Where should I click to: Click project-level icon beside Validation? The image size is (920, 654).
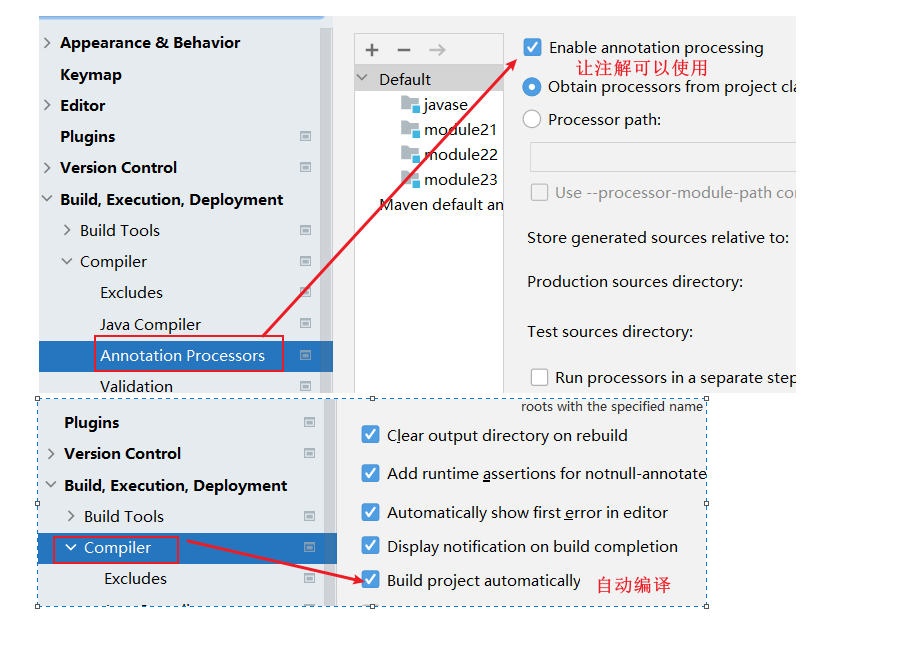(x=305, y=386)
